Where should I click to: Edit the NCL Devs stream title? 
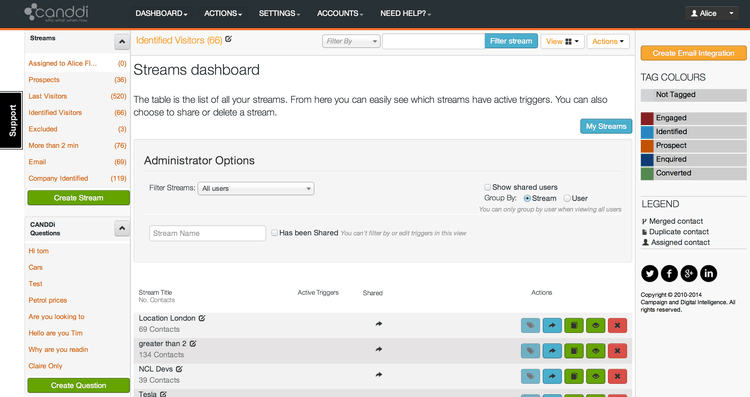179,369
